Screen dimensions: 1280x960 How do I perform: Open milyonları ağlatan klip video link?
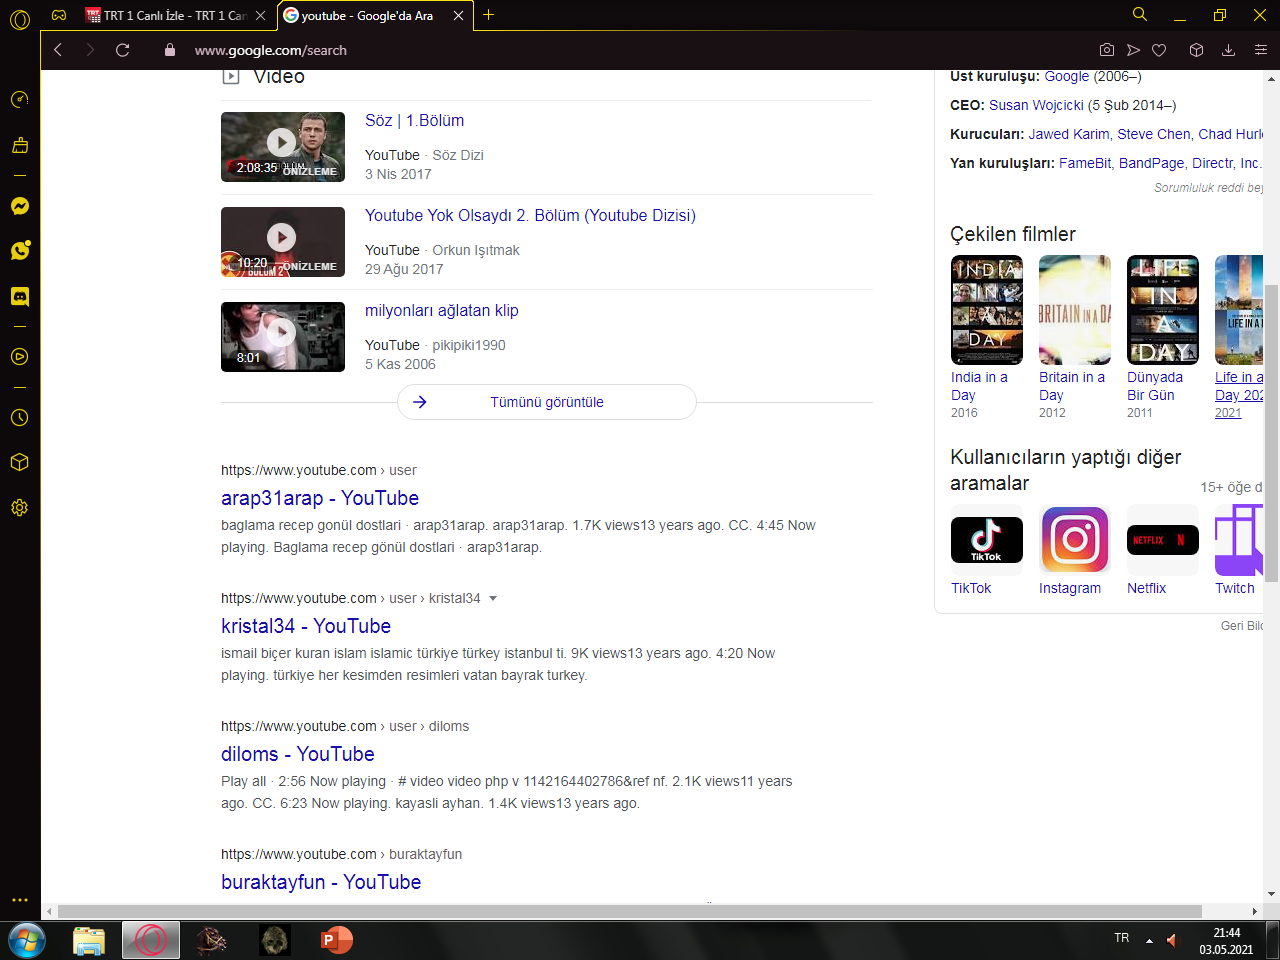(442, 310)
